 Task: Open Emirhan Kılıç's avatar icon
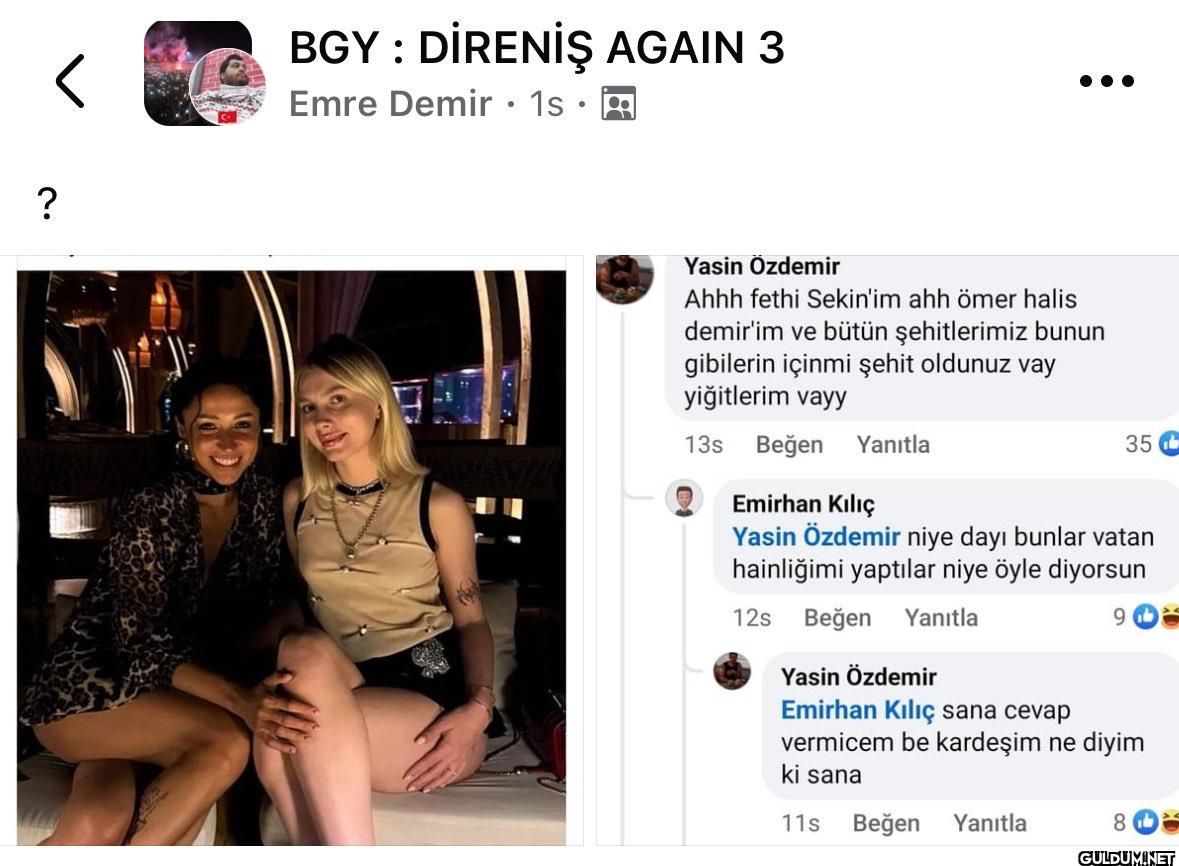coord(684,500)
